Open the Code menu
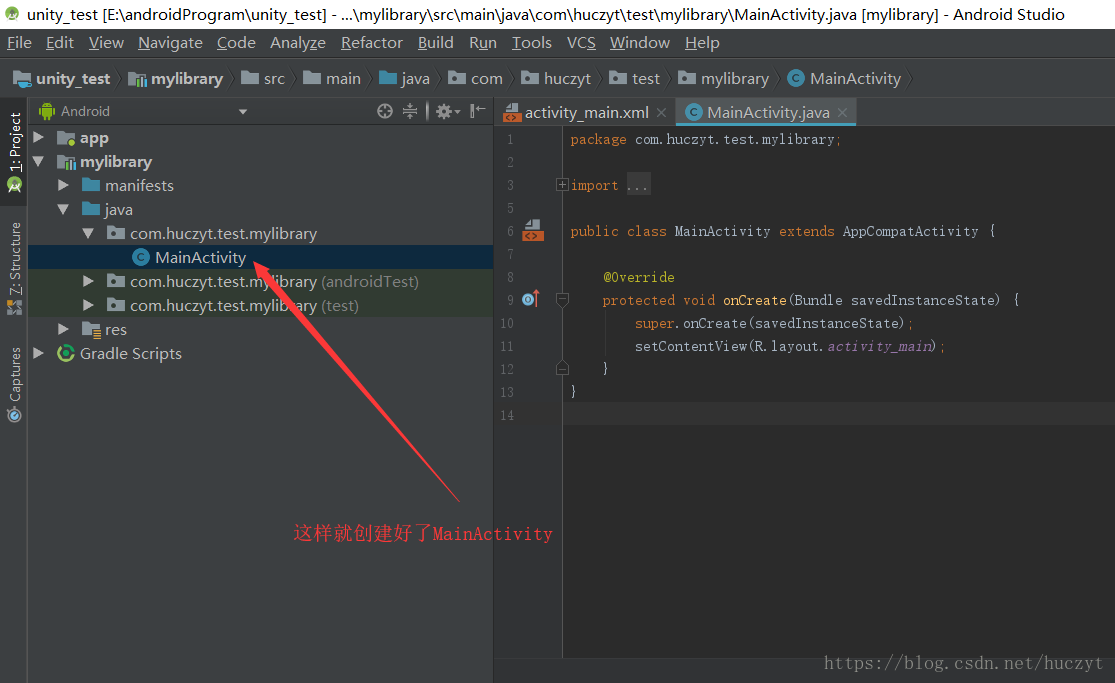 (x=236, y=43)
